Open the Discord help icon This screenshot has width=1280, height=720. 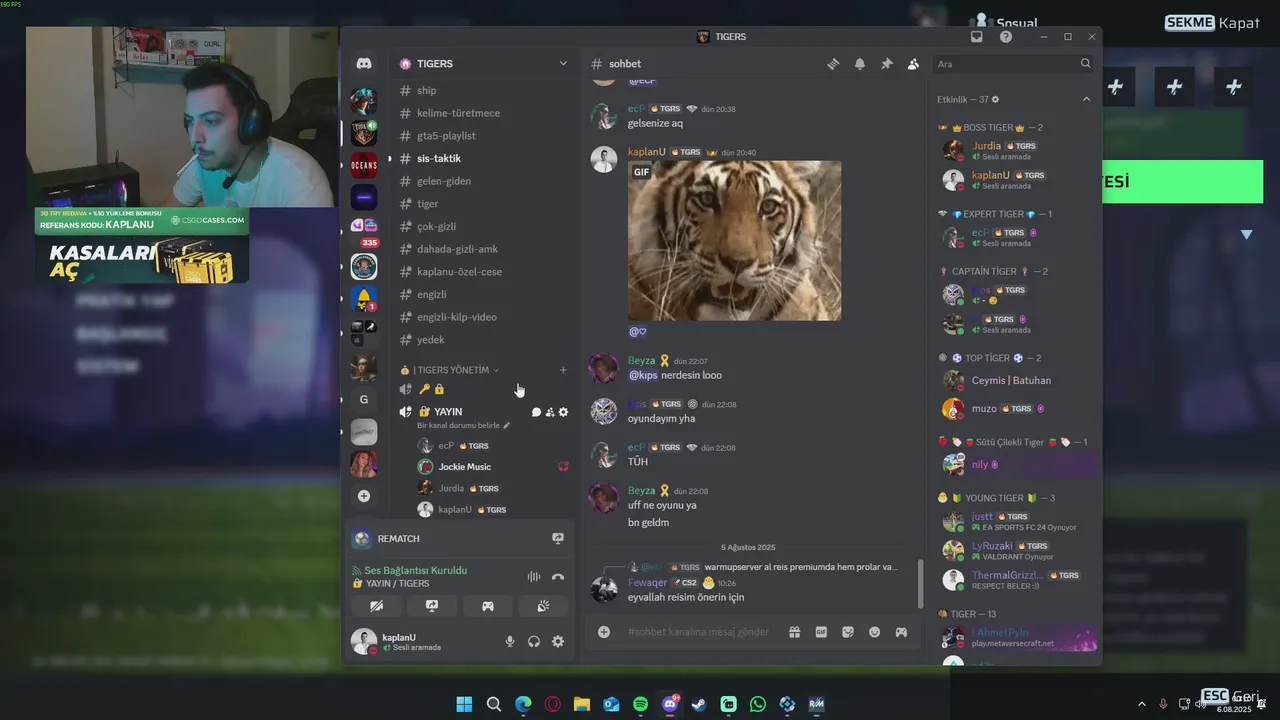tap(1006, 37)
